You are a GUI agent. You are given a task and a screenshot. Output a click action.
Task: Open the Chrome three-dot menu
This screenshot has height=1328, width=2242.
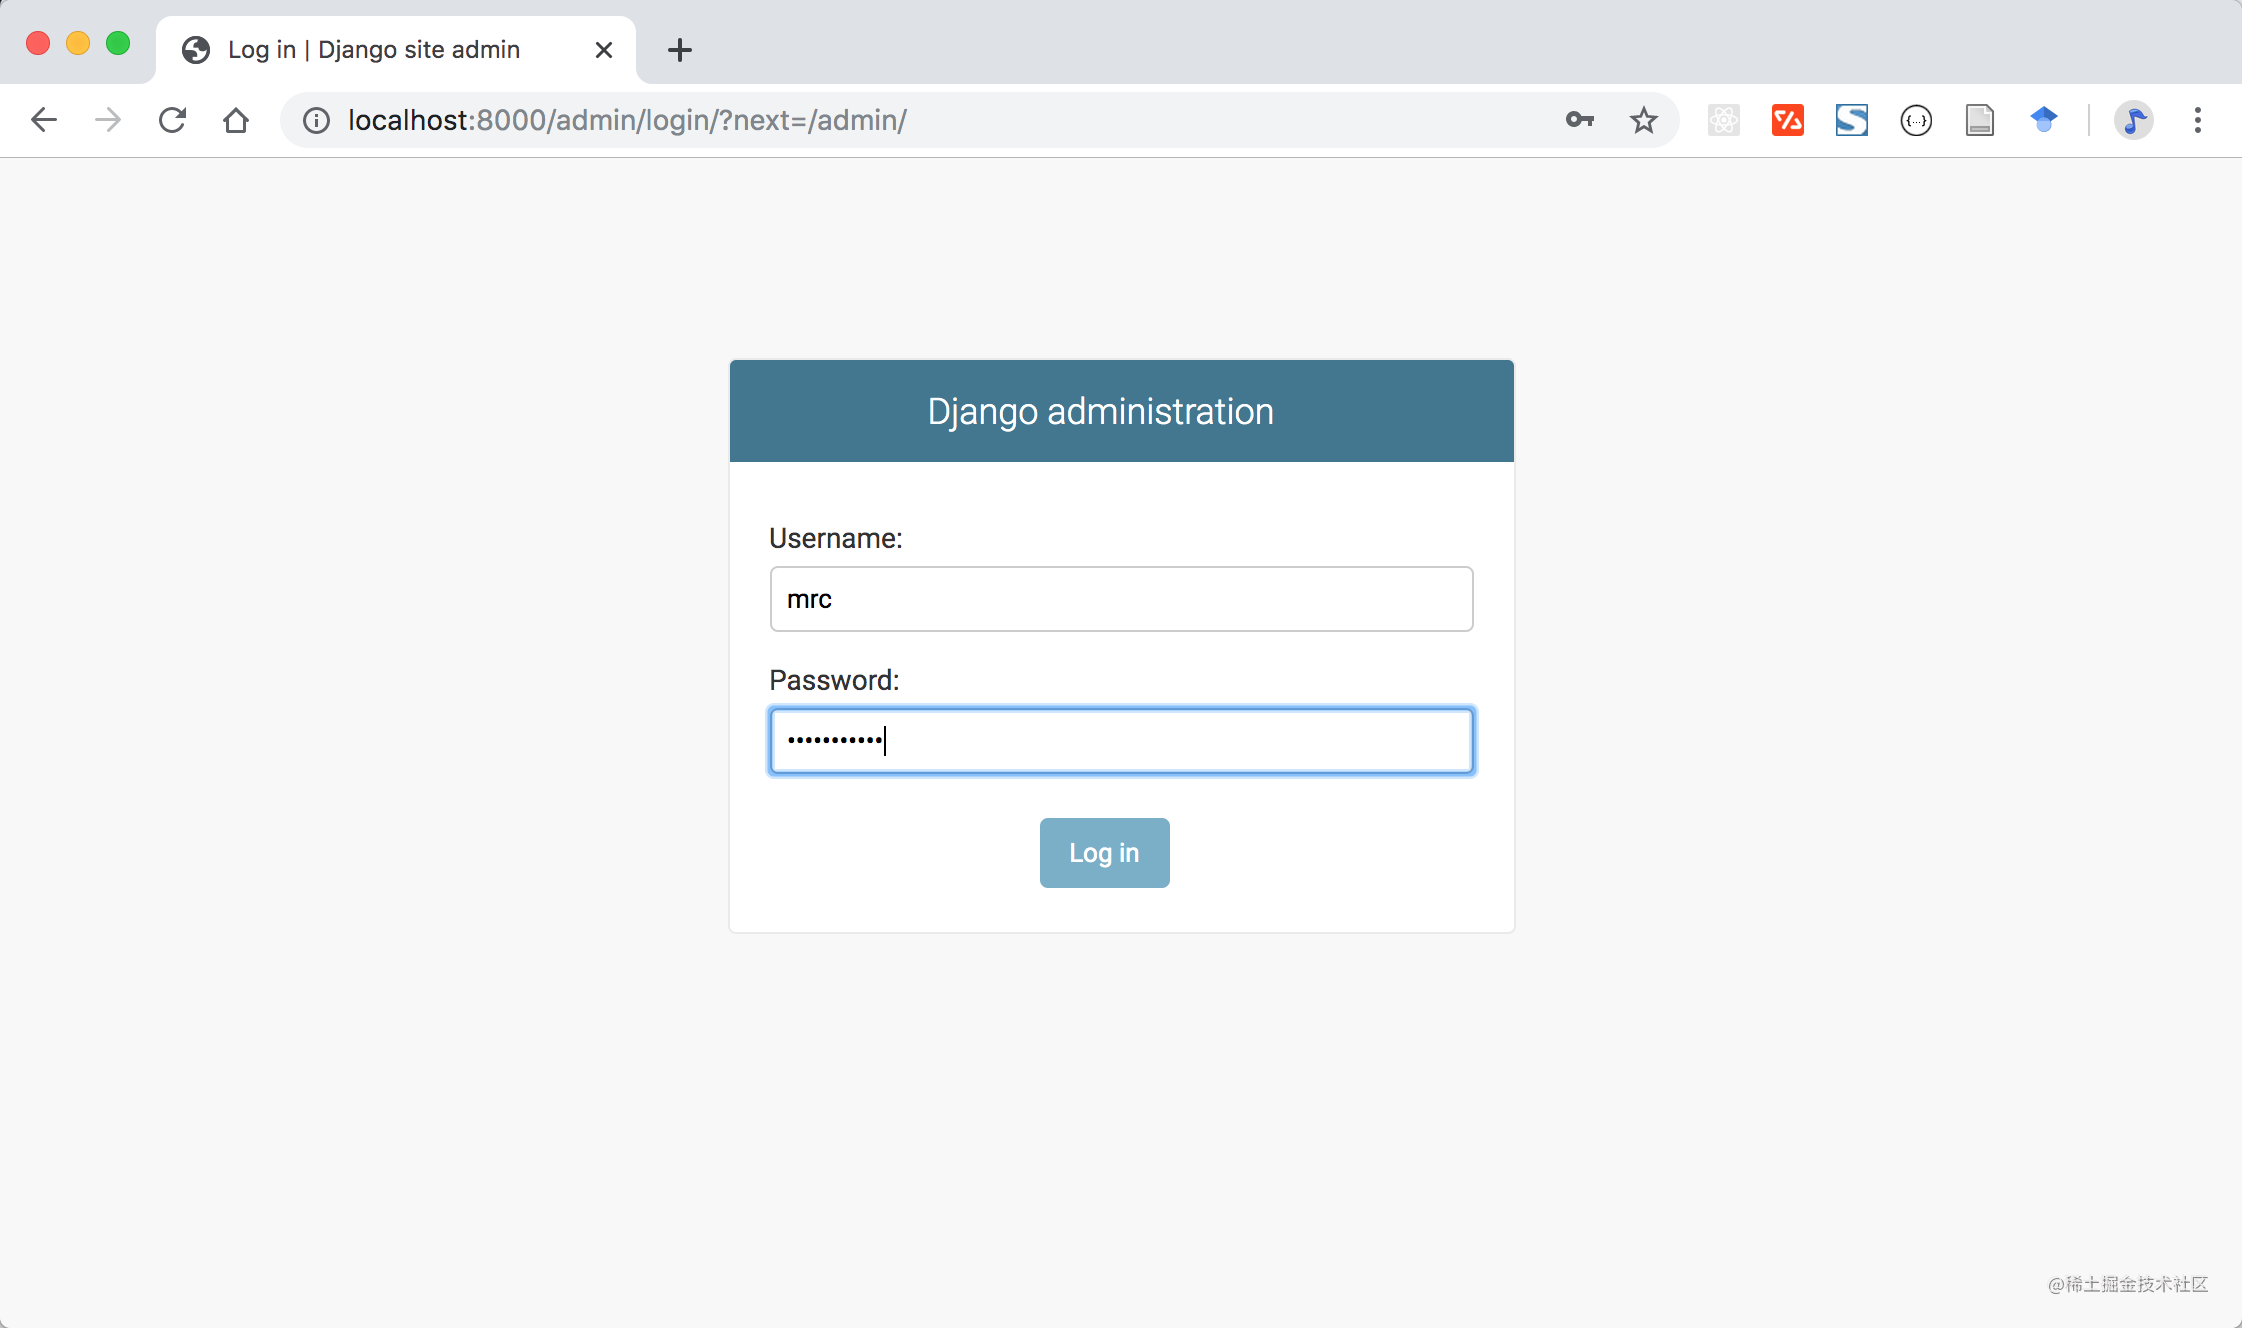point(2198,120)
